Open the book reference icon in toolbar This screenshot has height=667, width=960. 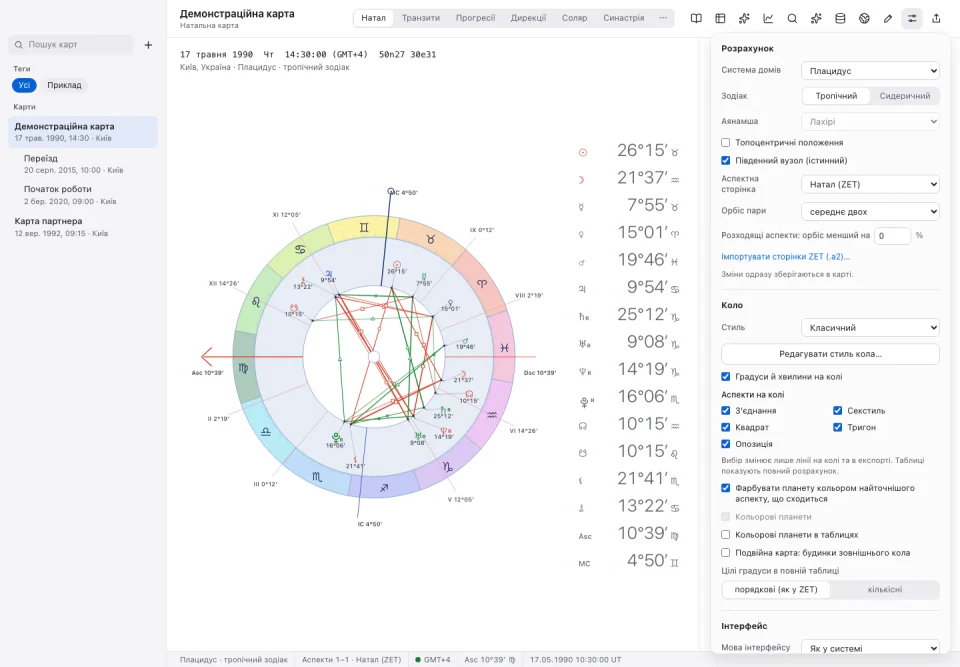[696, 18]
